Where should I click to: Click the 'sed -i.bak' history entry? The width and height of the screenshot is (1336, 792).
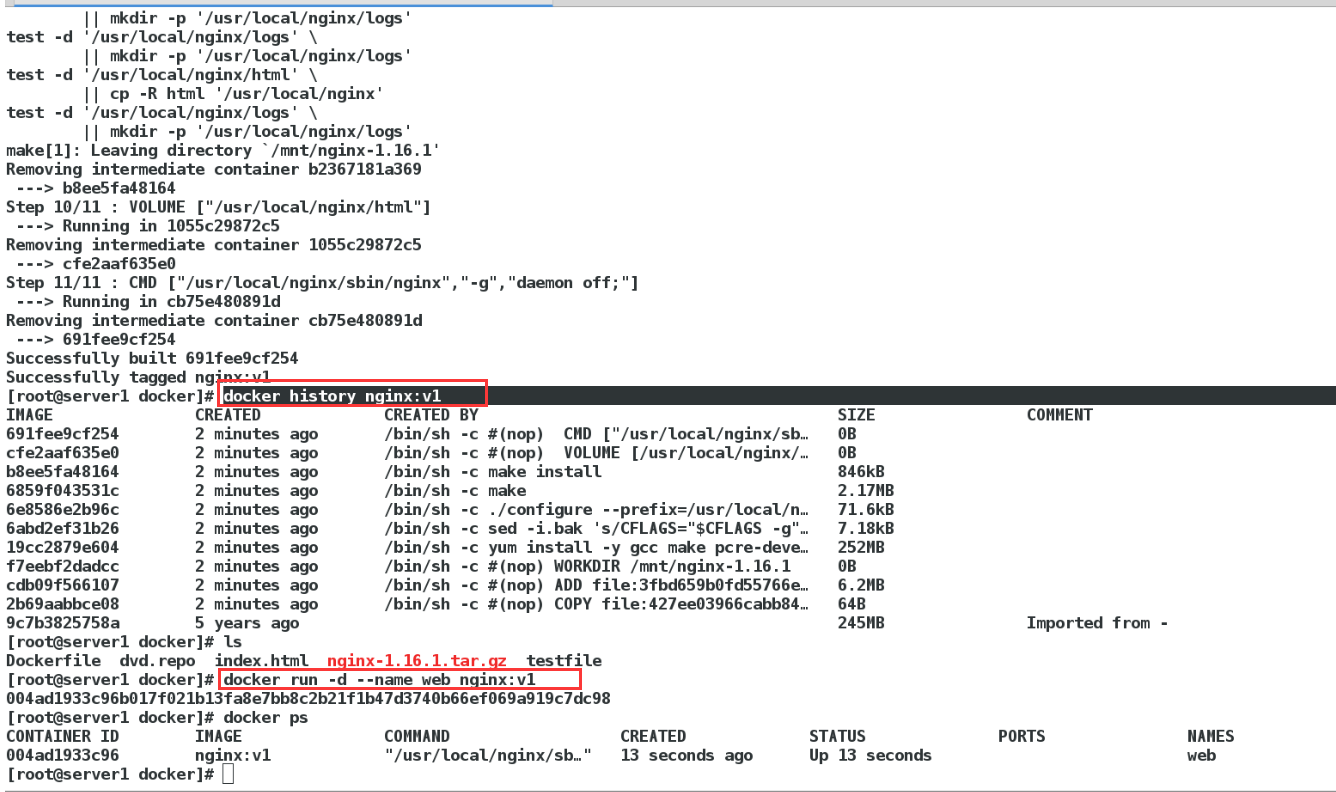pos(597,529)
